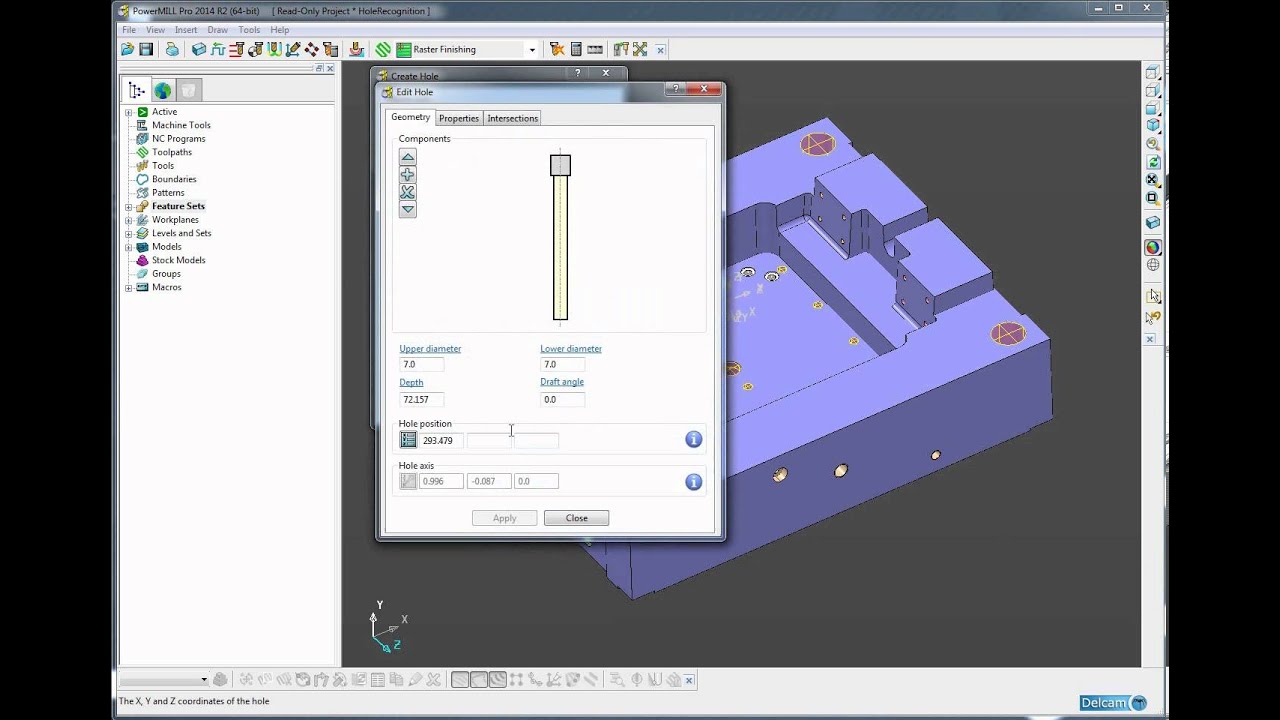The height and width of the screenshot is (720, 1280).
Task: Open the File menu
Action: 129,30
